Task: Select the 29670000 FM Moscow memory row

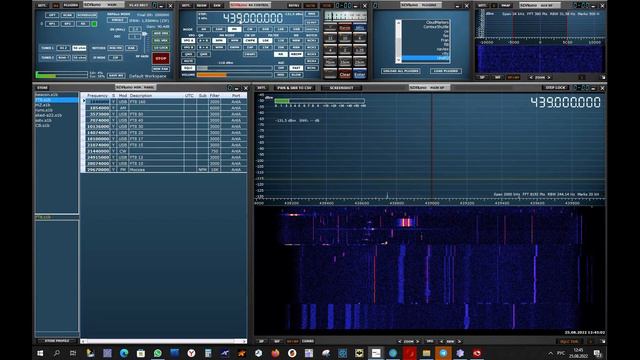Action: [165, 169]
